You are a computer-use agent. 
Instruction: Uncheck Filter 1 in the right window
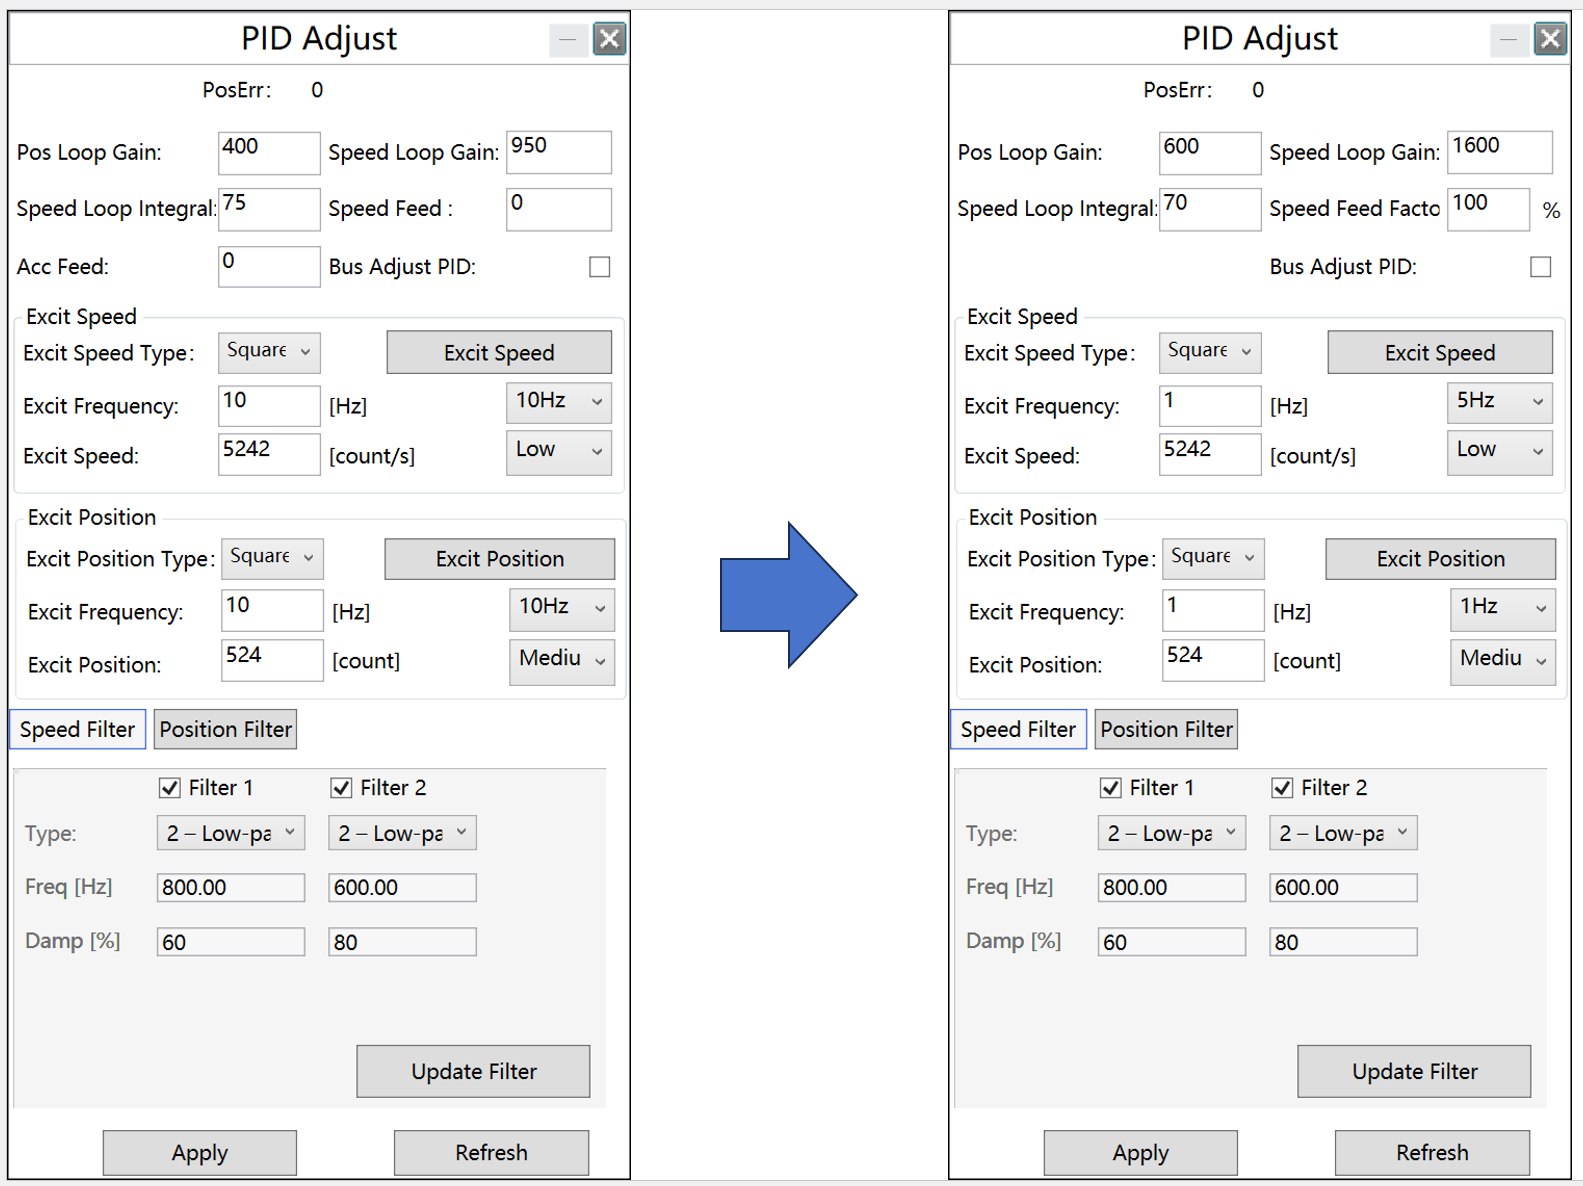(1110, 788)
